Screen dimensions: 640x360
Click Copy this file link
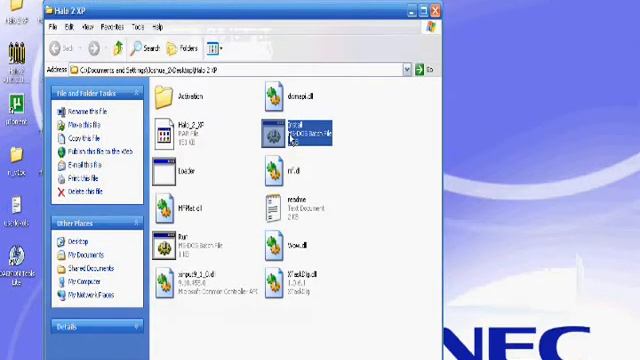pyautogui.click(x=84, y=138)
